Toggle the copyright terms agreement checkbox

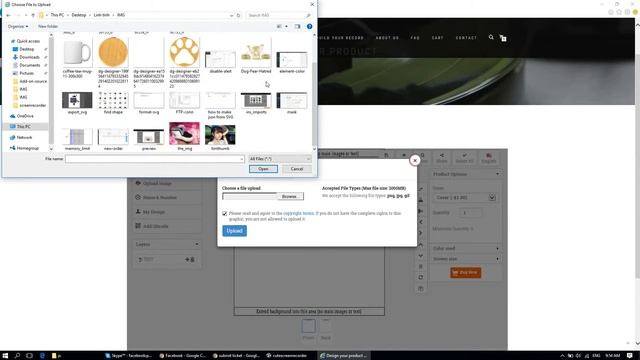(x=224, y=213)
